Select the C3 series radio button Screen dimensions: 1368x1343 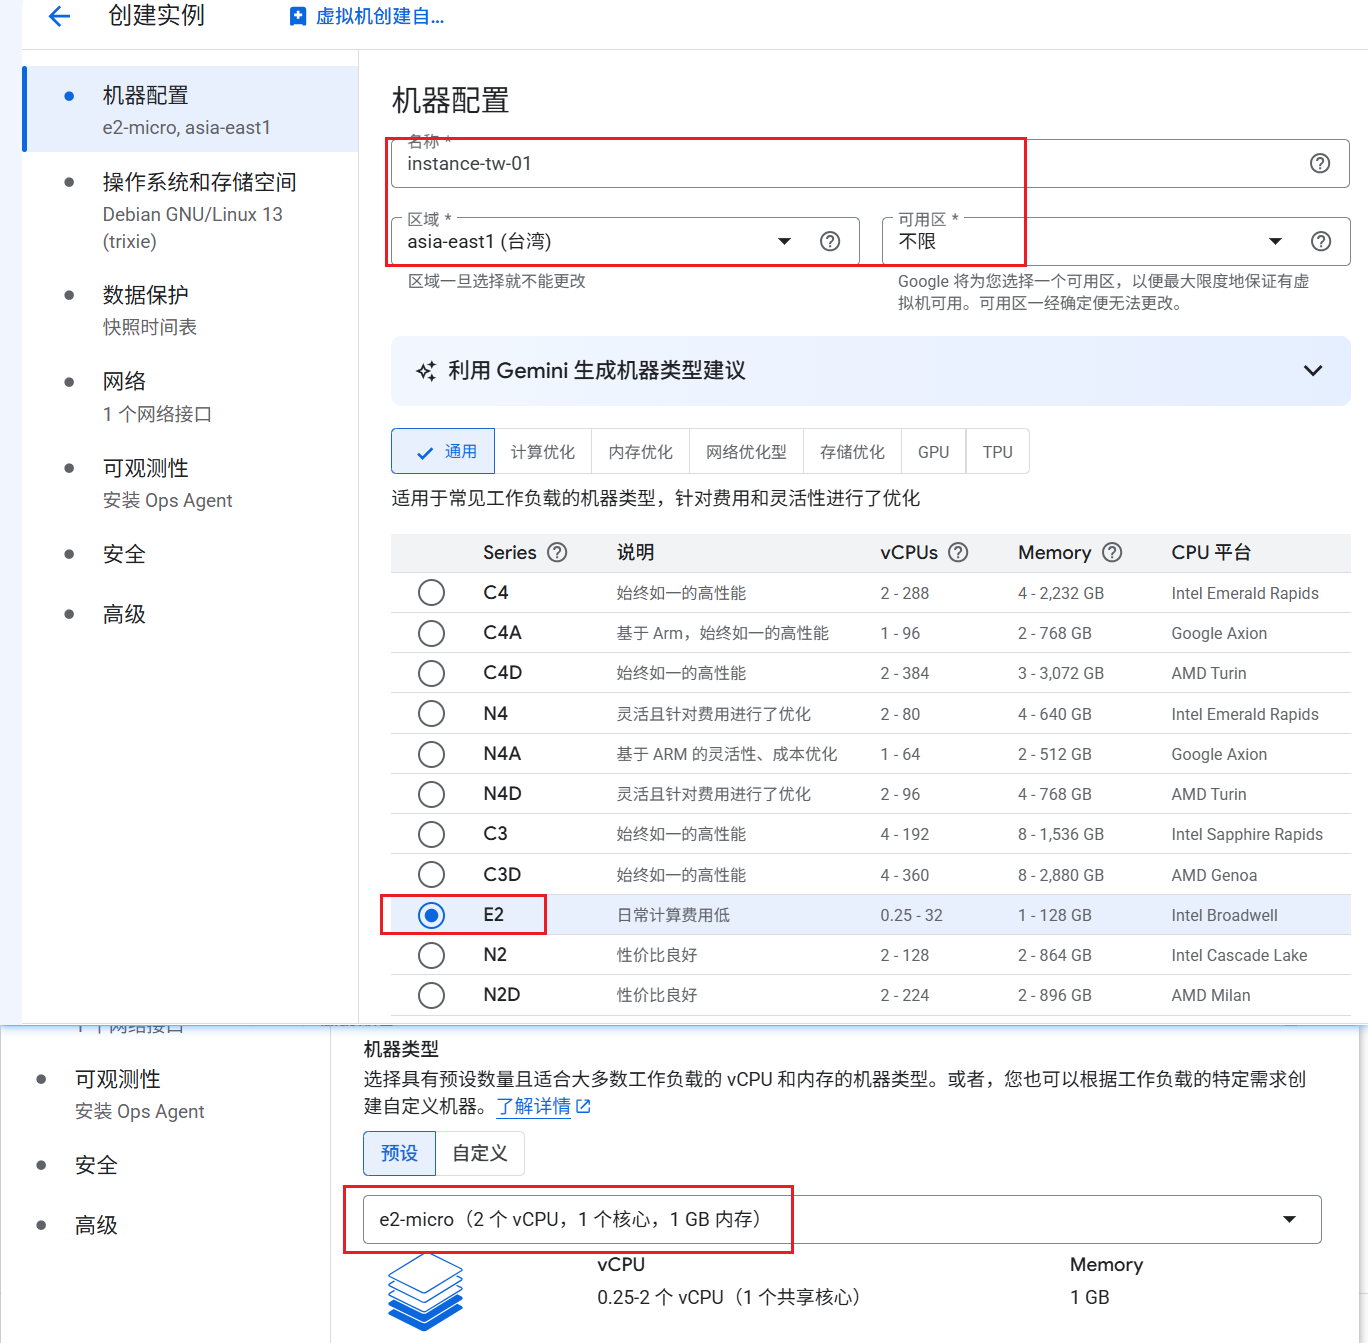431,834
